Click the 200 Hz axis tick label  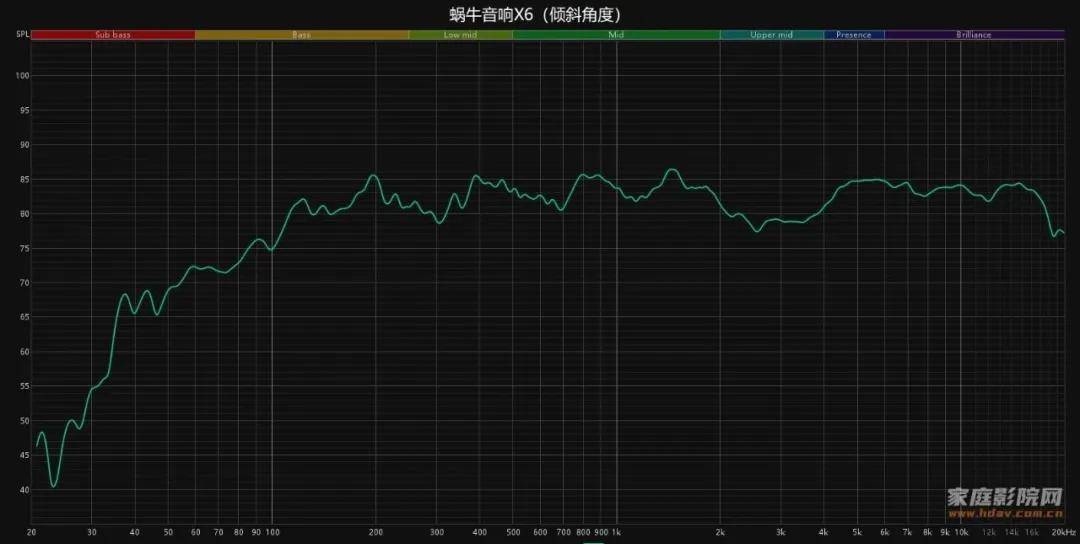(x=376, y=532)
